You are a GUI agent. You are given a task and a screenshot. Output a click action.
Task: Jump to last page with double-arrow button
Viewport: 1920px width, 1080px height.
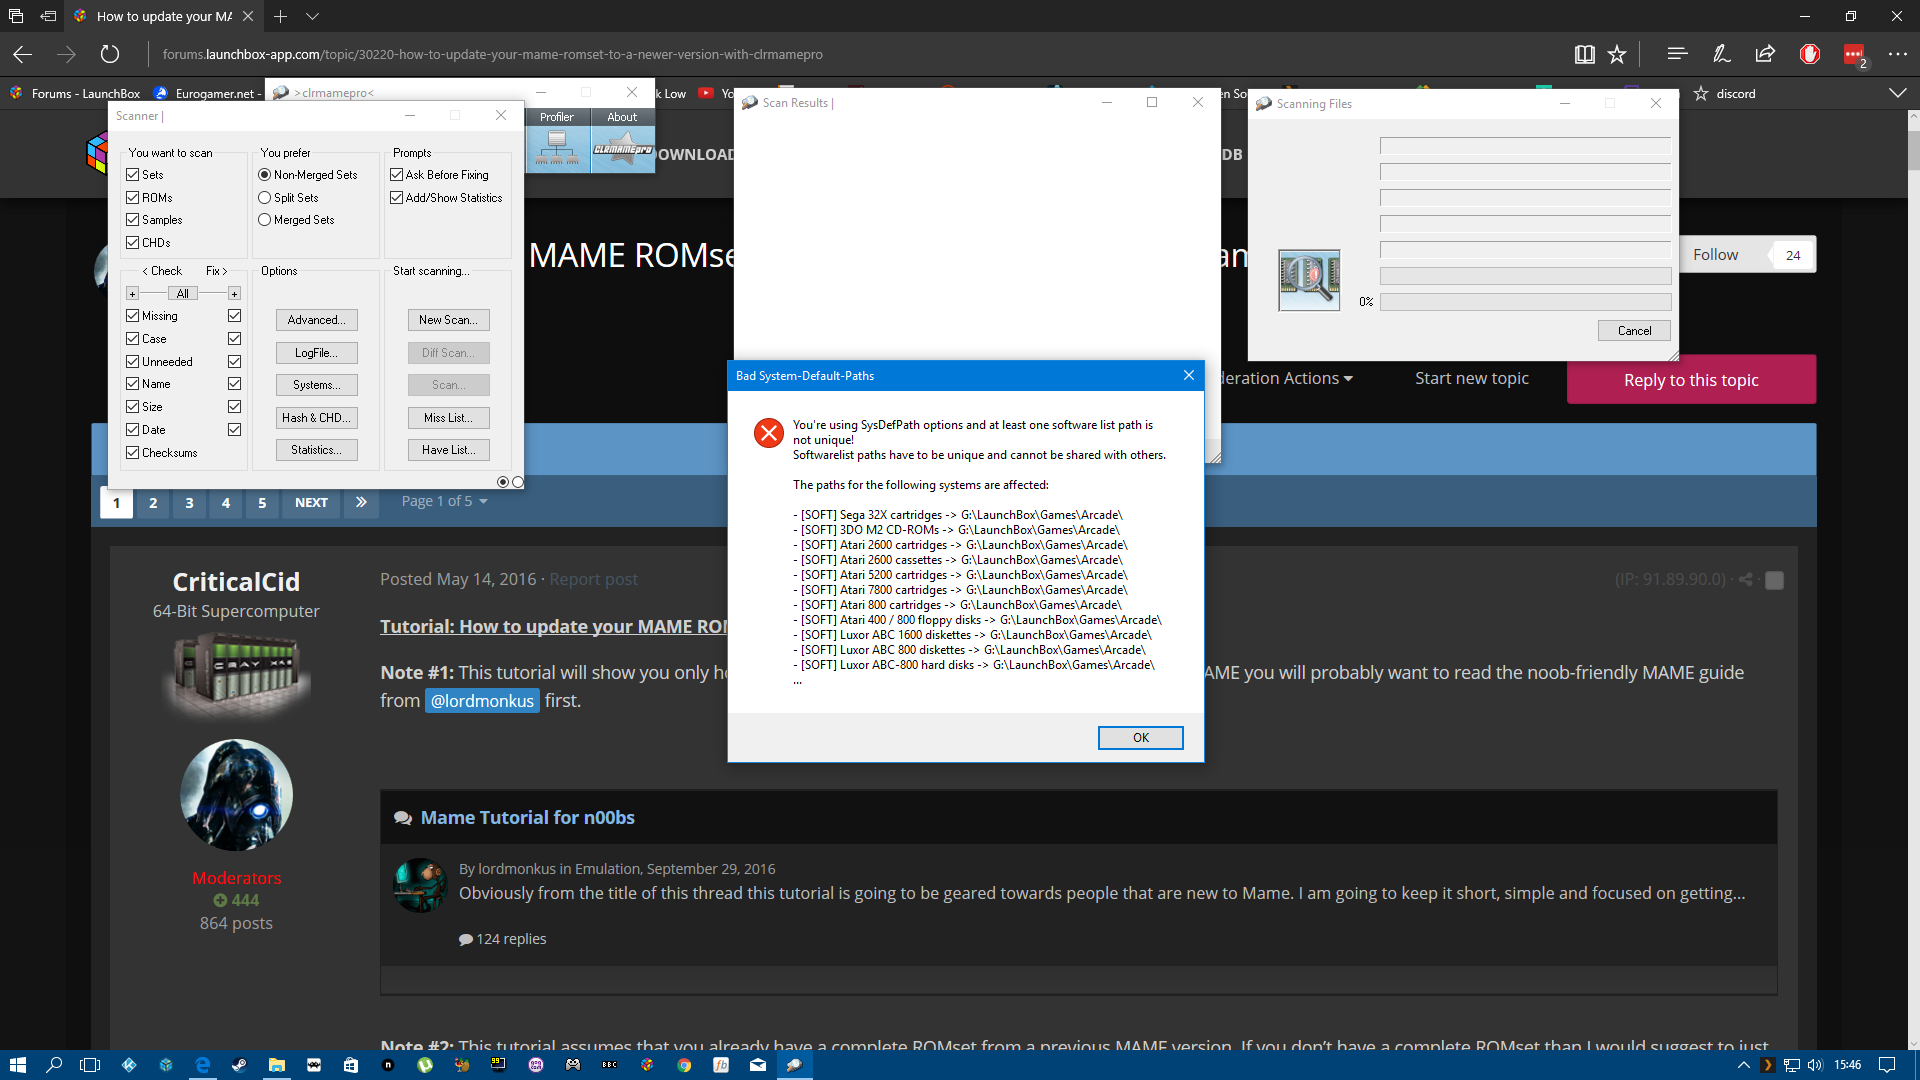(x=361, y=502)
